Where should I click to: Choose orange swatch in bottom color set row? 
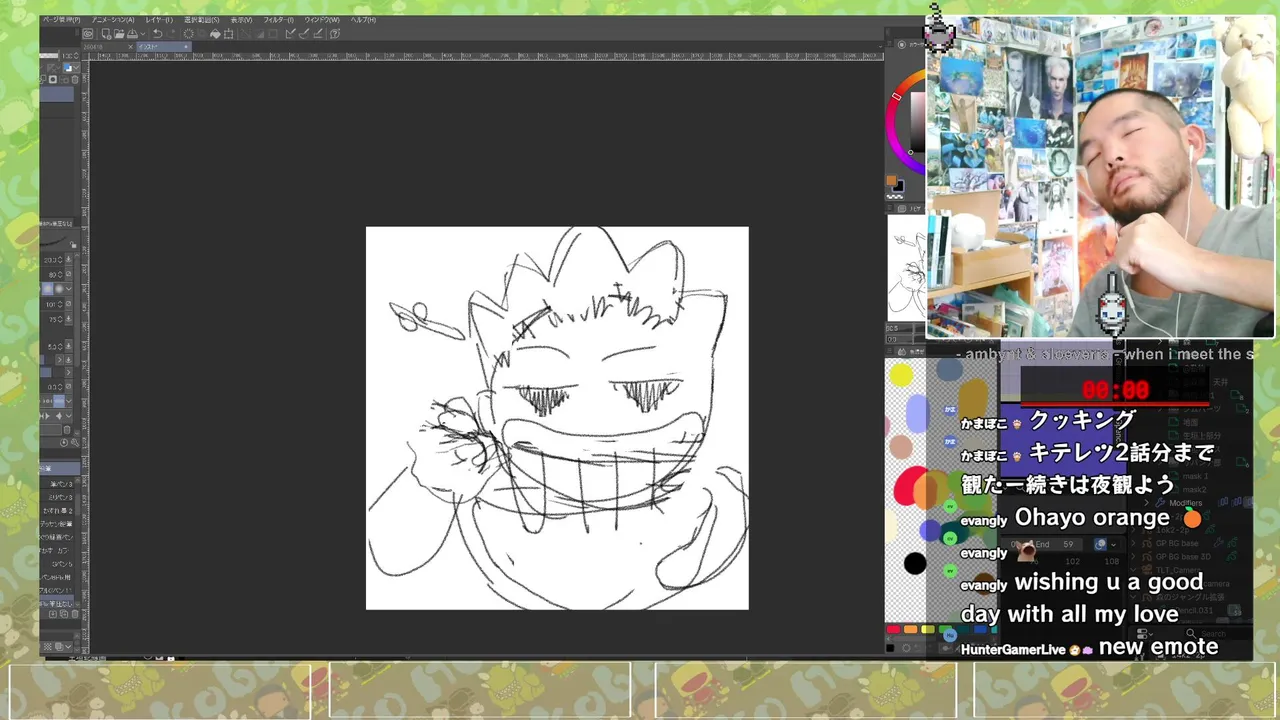tap(910, 629)
